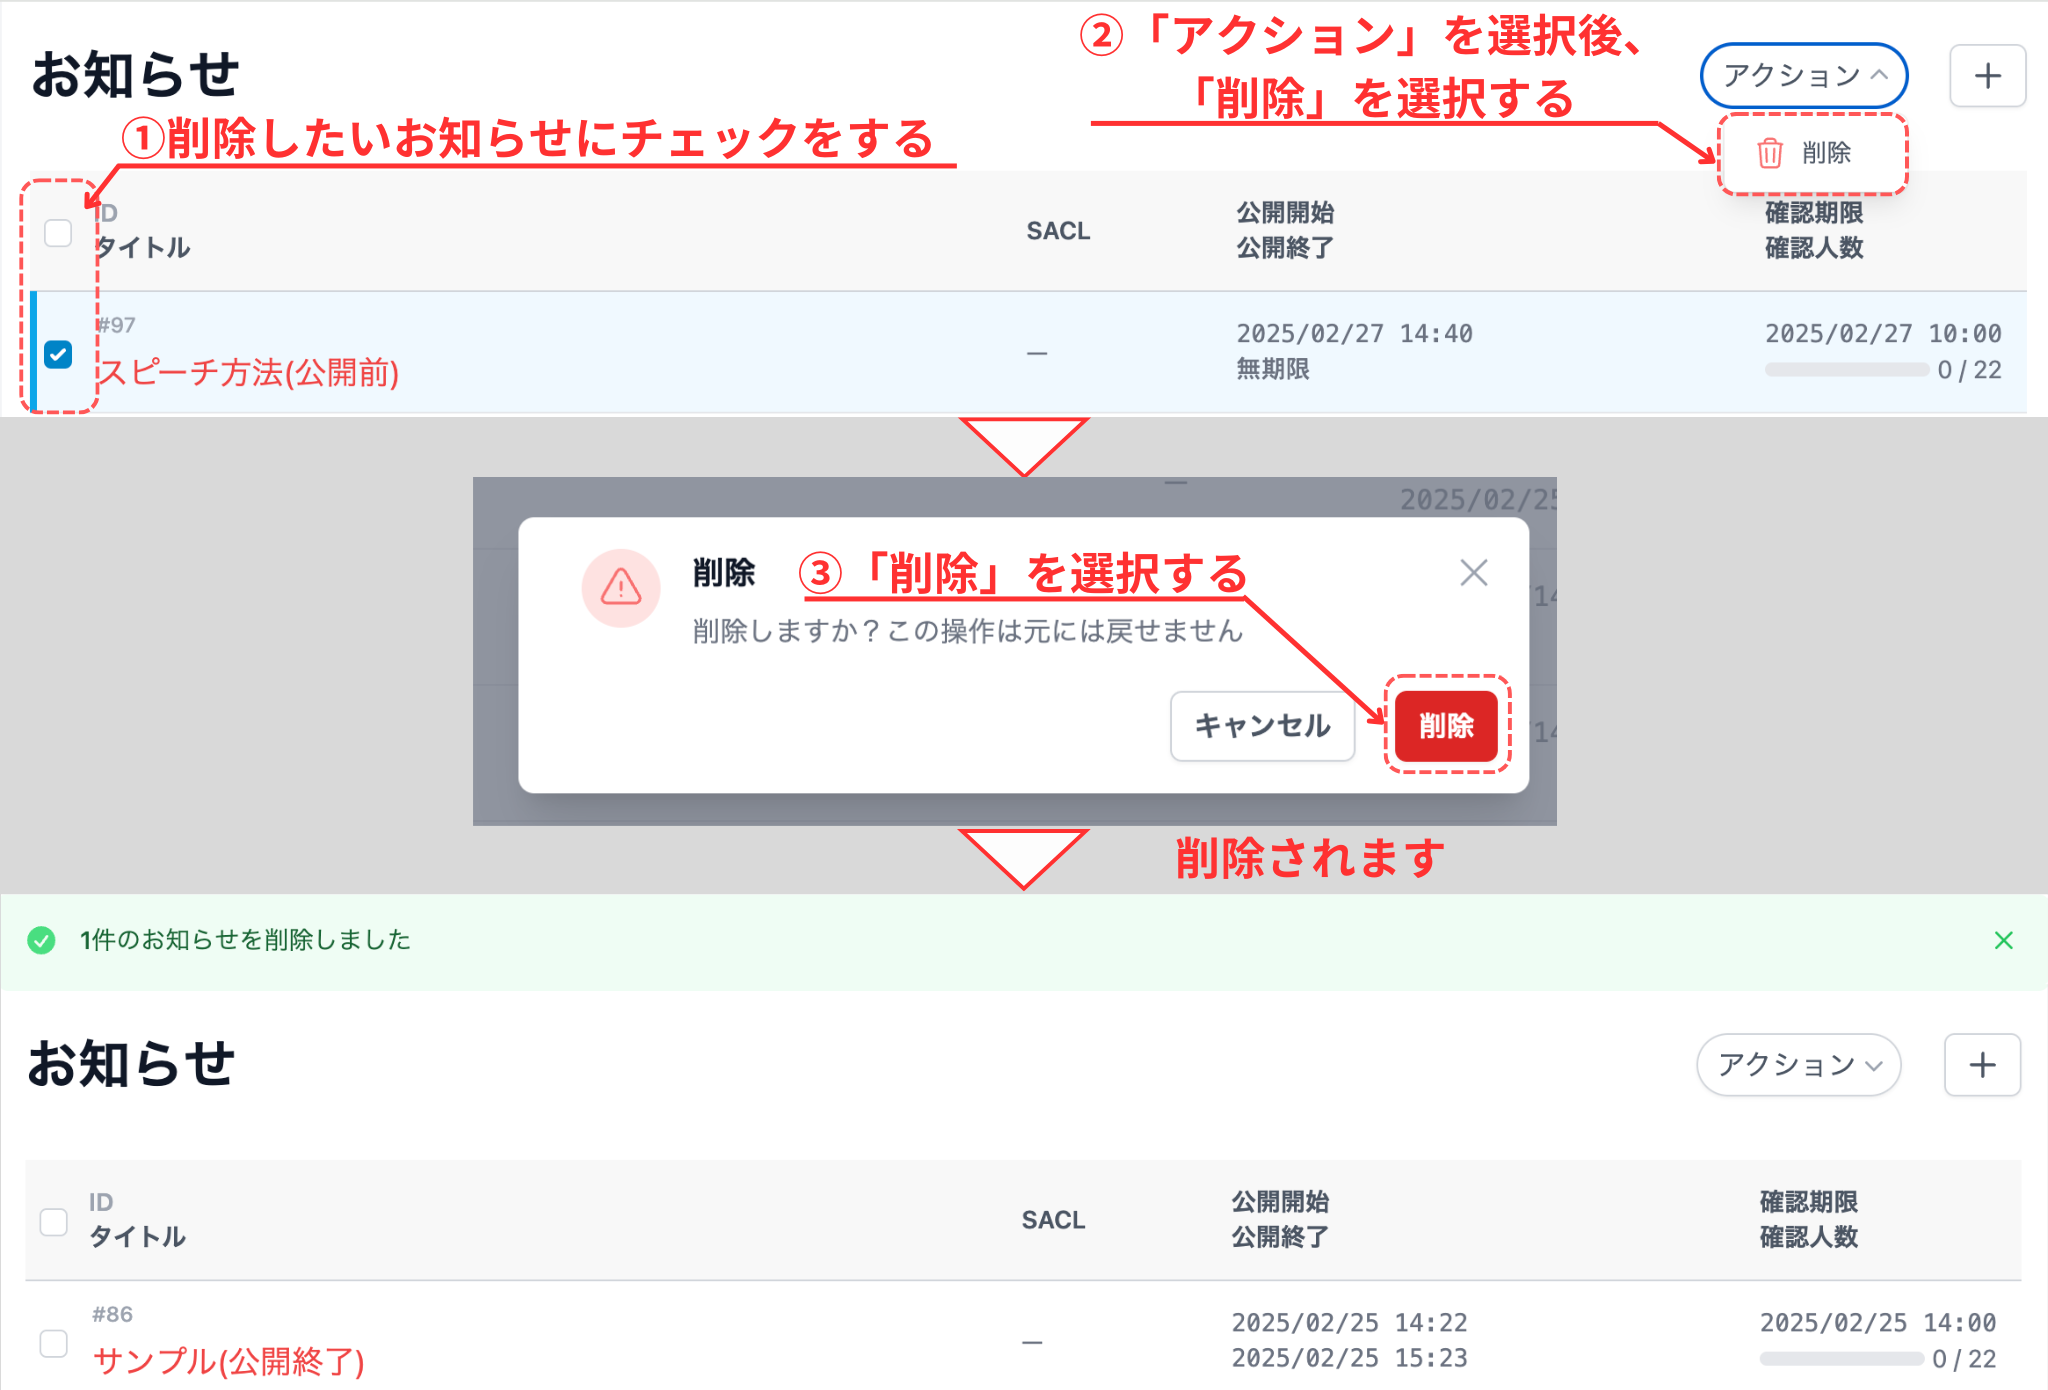Select the bottom table header select-all checkbox
This screenshot has height=1390, width=2048.
coord(53,1220)
